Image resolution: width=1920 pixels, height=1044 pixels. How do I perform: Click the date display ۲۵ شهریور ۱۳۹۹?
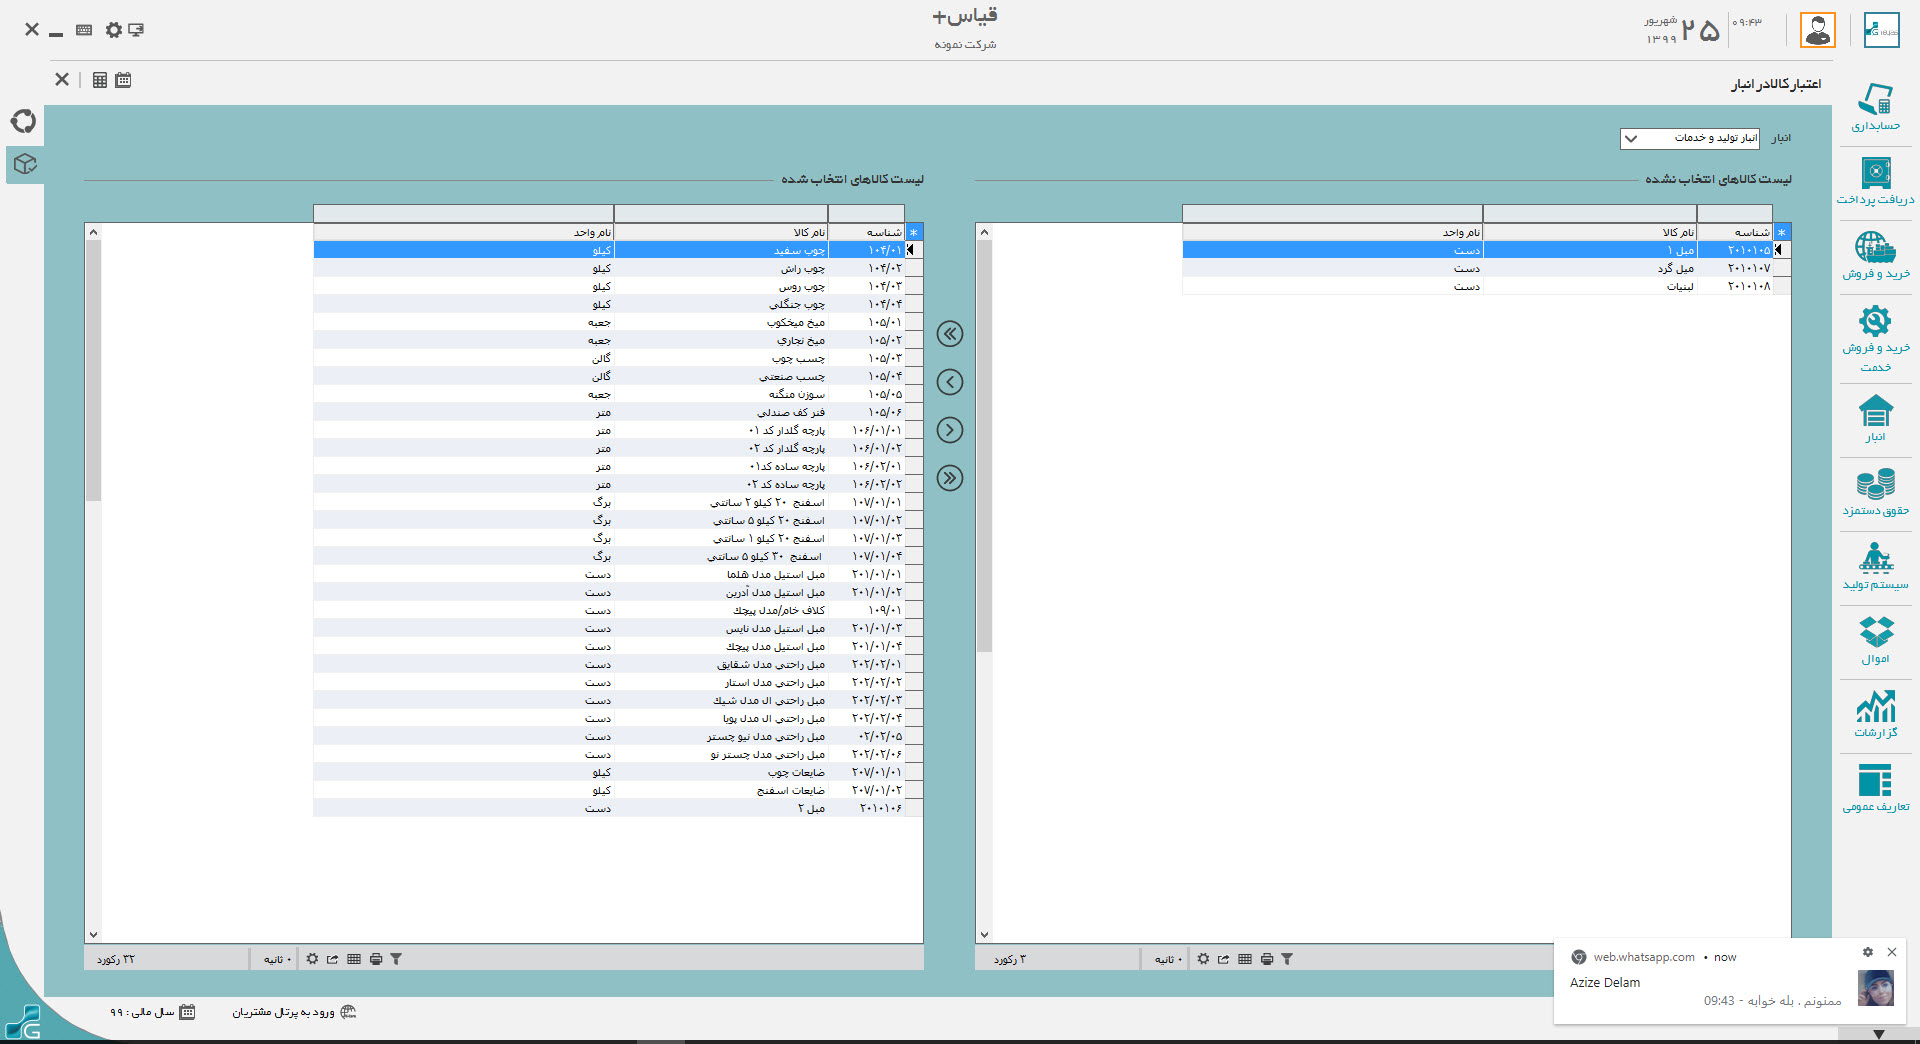click(x=1683, y=30)
